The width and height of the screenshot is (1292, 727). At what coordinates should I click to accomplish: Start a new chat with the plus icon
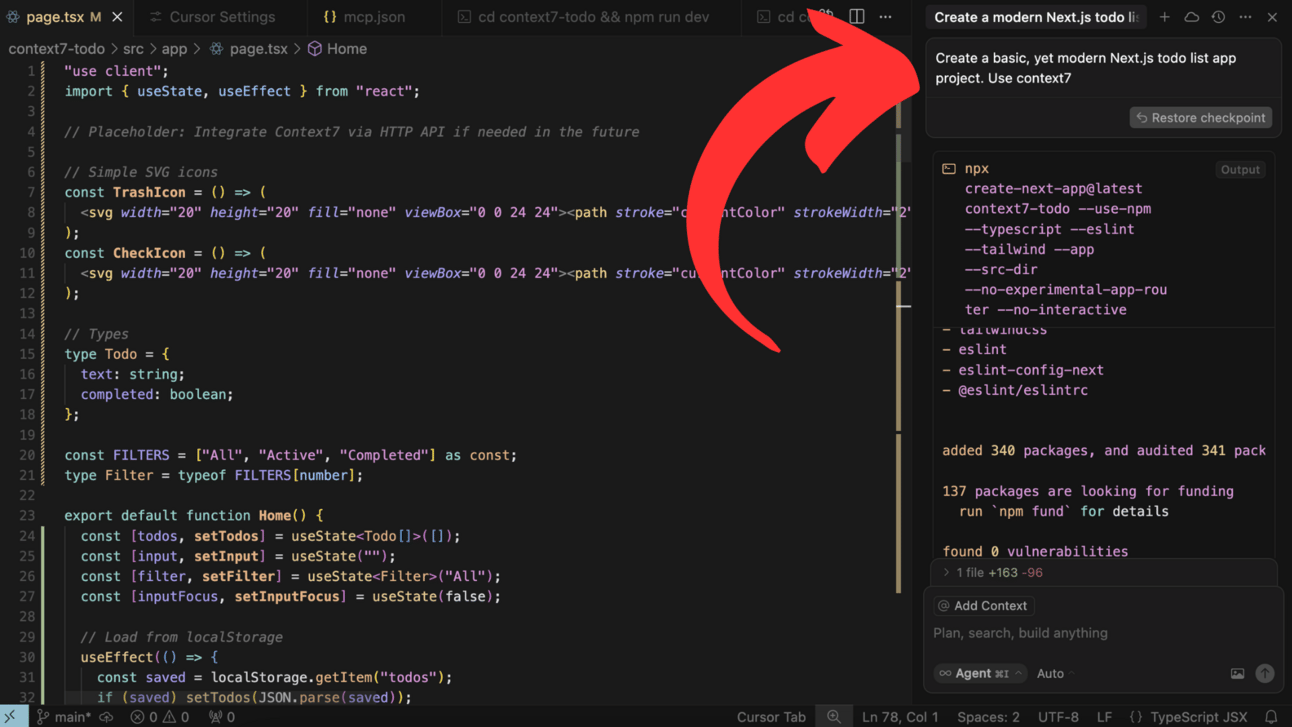pos(1164,17)
